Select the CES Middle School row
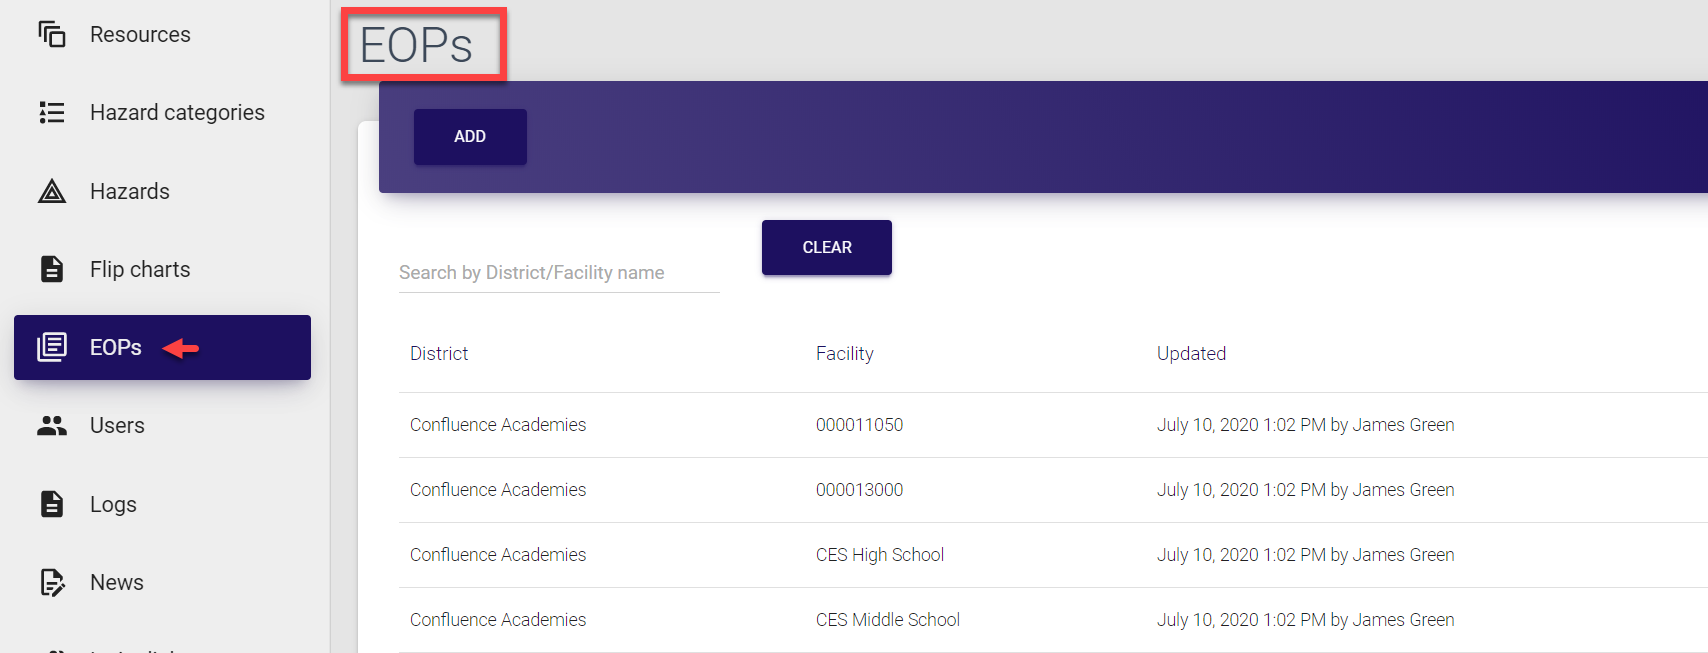 (x=887, y=620)
